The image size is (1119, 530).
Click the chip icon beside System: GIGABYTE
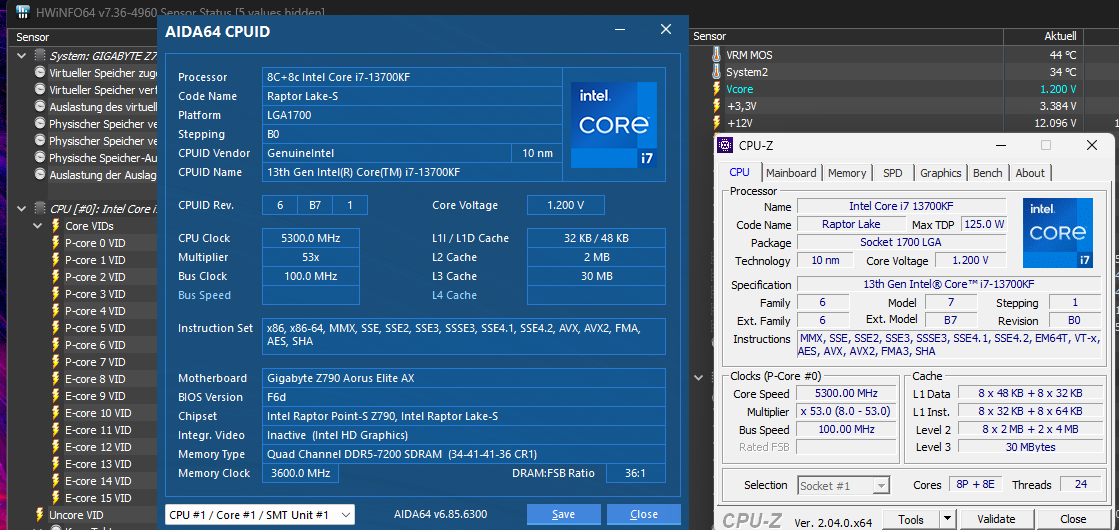[40, 55]
